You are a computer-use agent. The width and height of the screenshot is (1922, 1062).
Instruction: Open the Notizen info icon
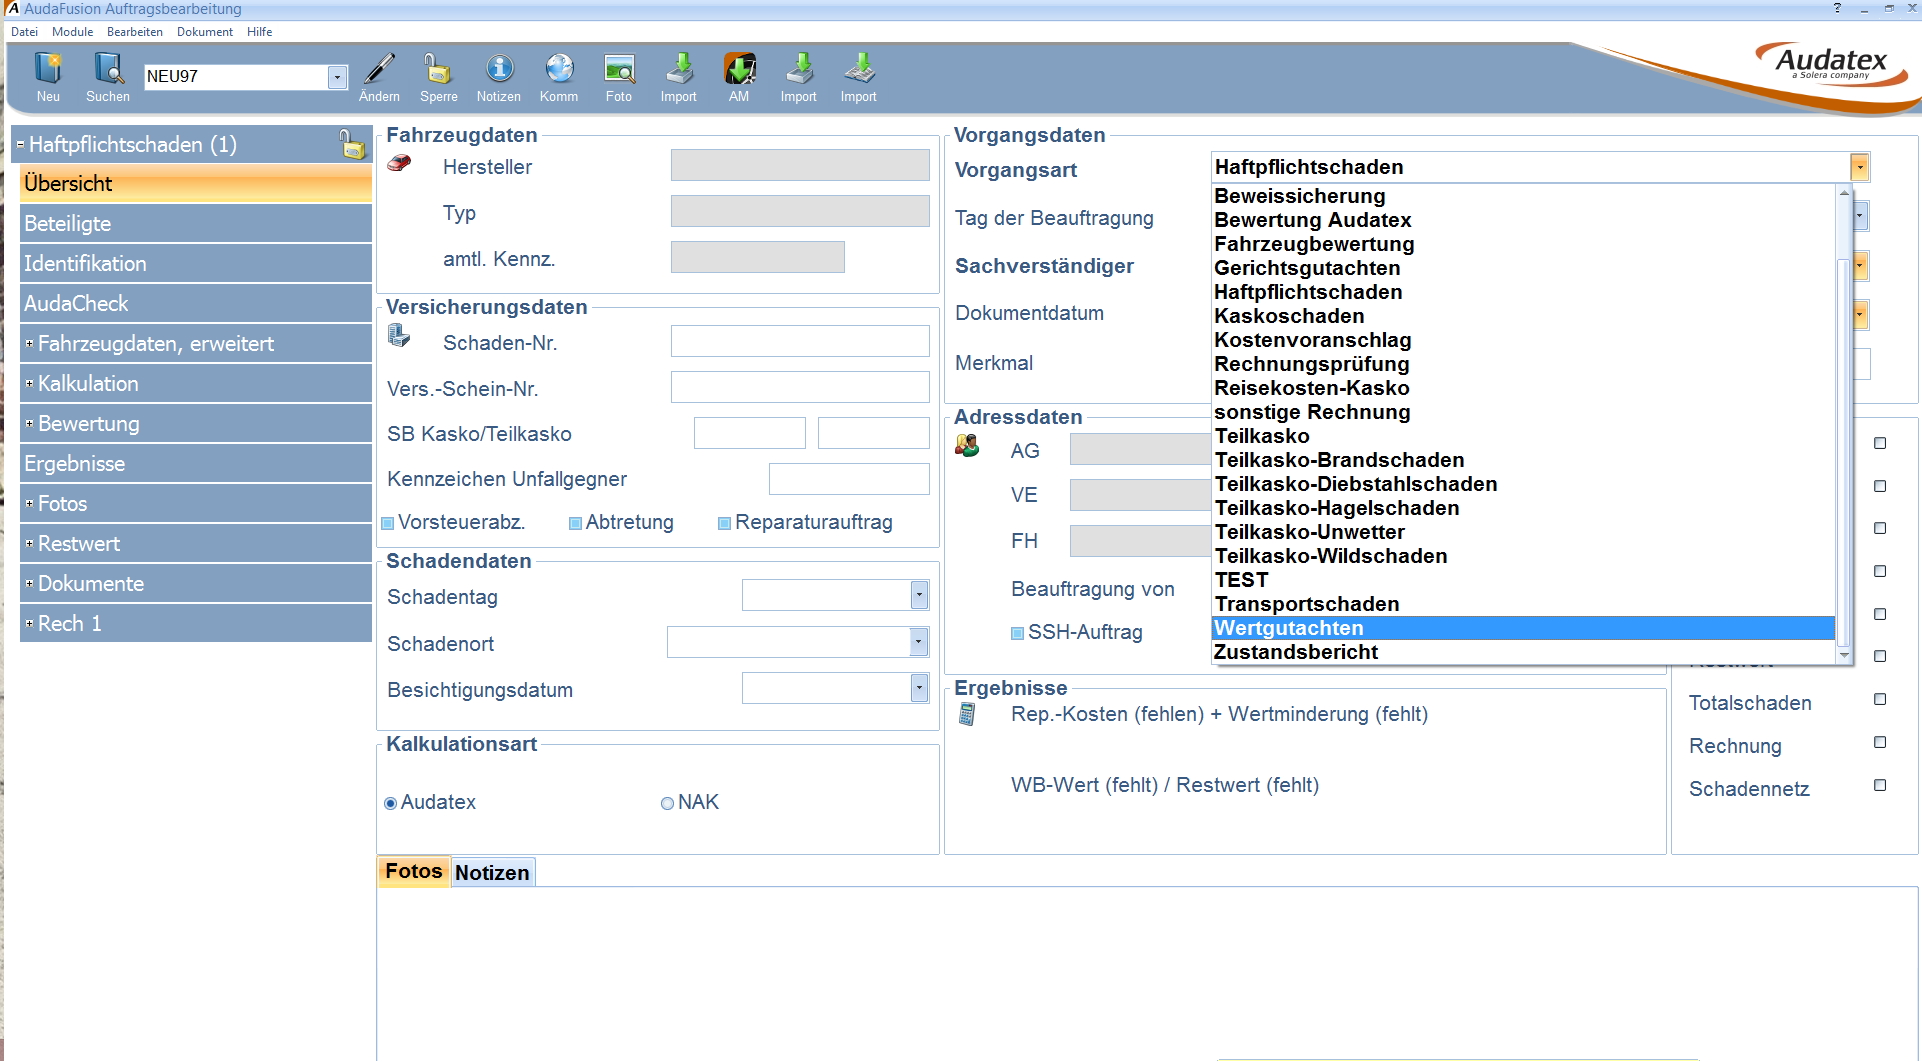[x=499, y=69]
